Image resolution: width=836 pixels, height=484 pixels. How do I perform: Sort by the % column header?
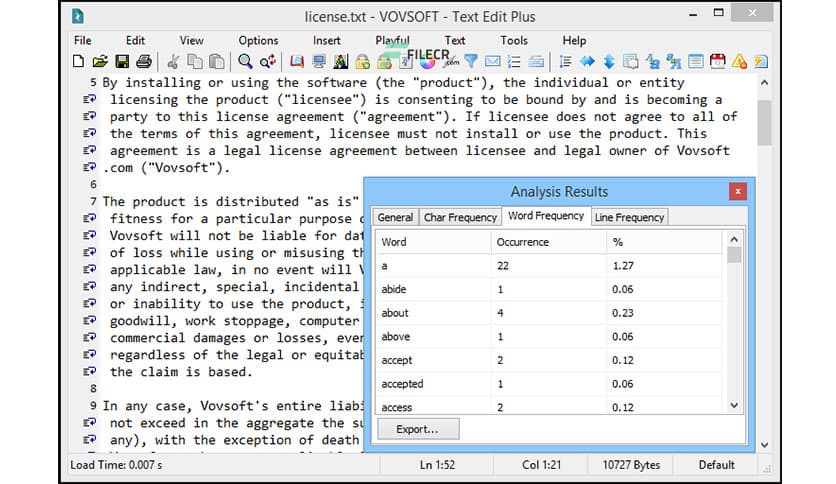point(664,242)
